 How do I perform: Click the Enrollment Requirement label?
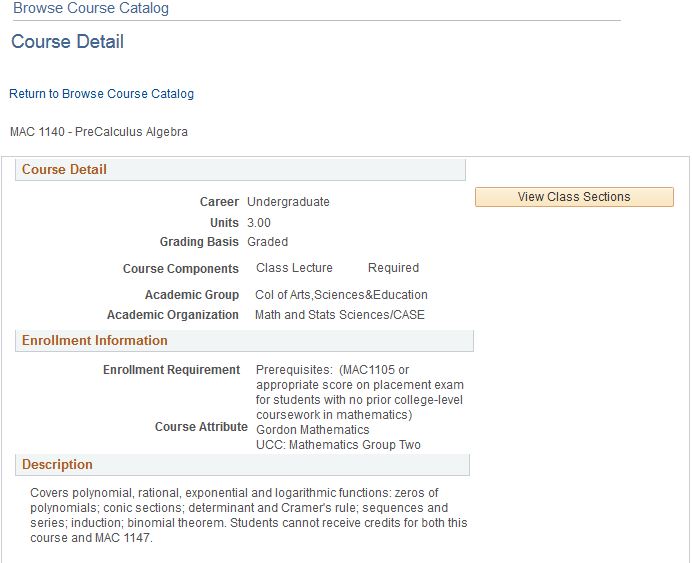coord(171,370)
